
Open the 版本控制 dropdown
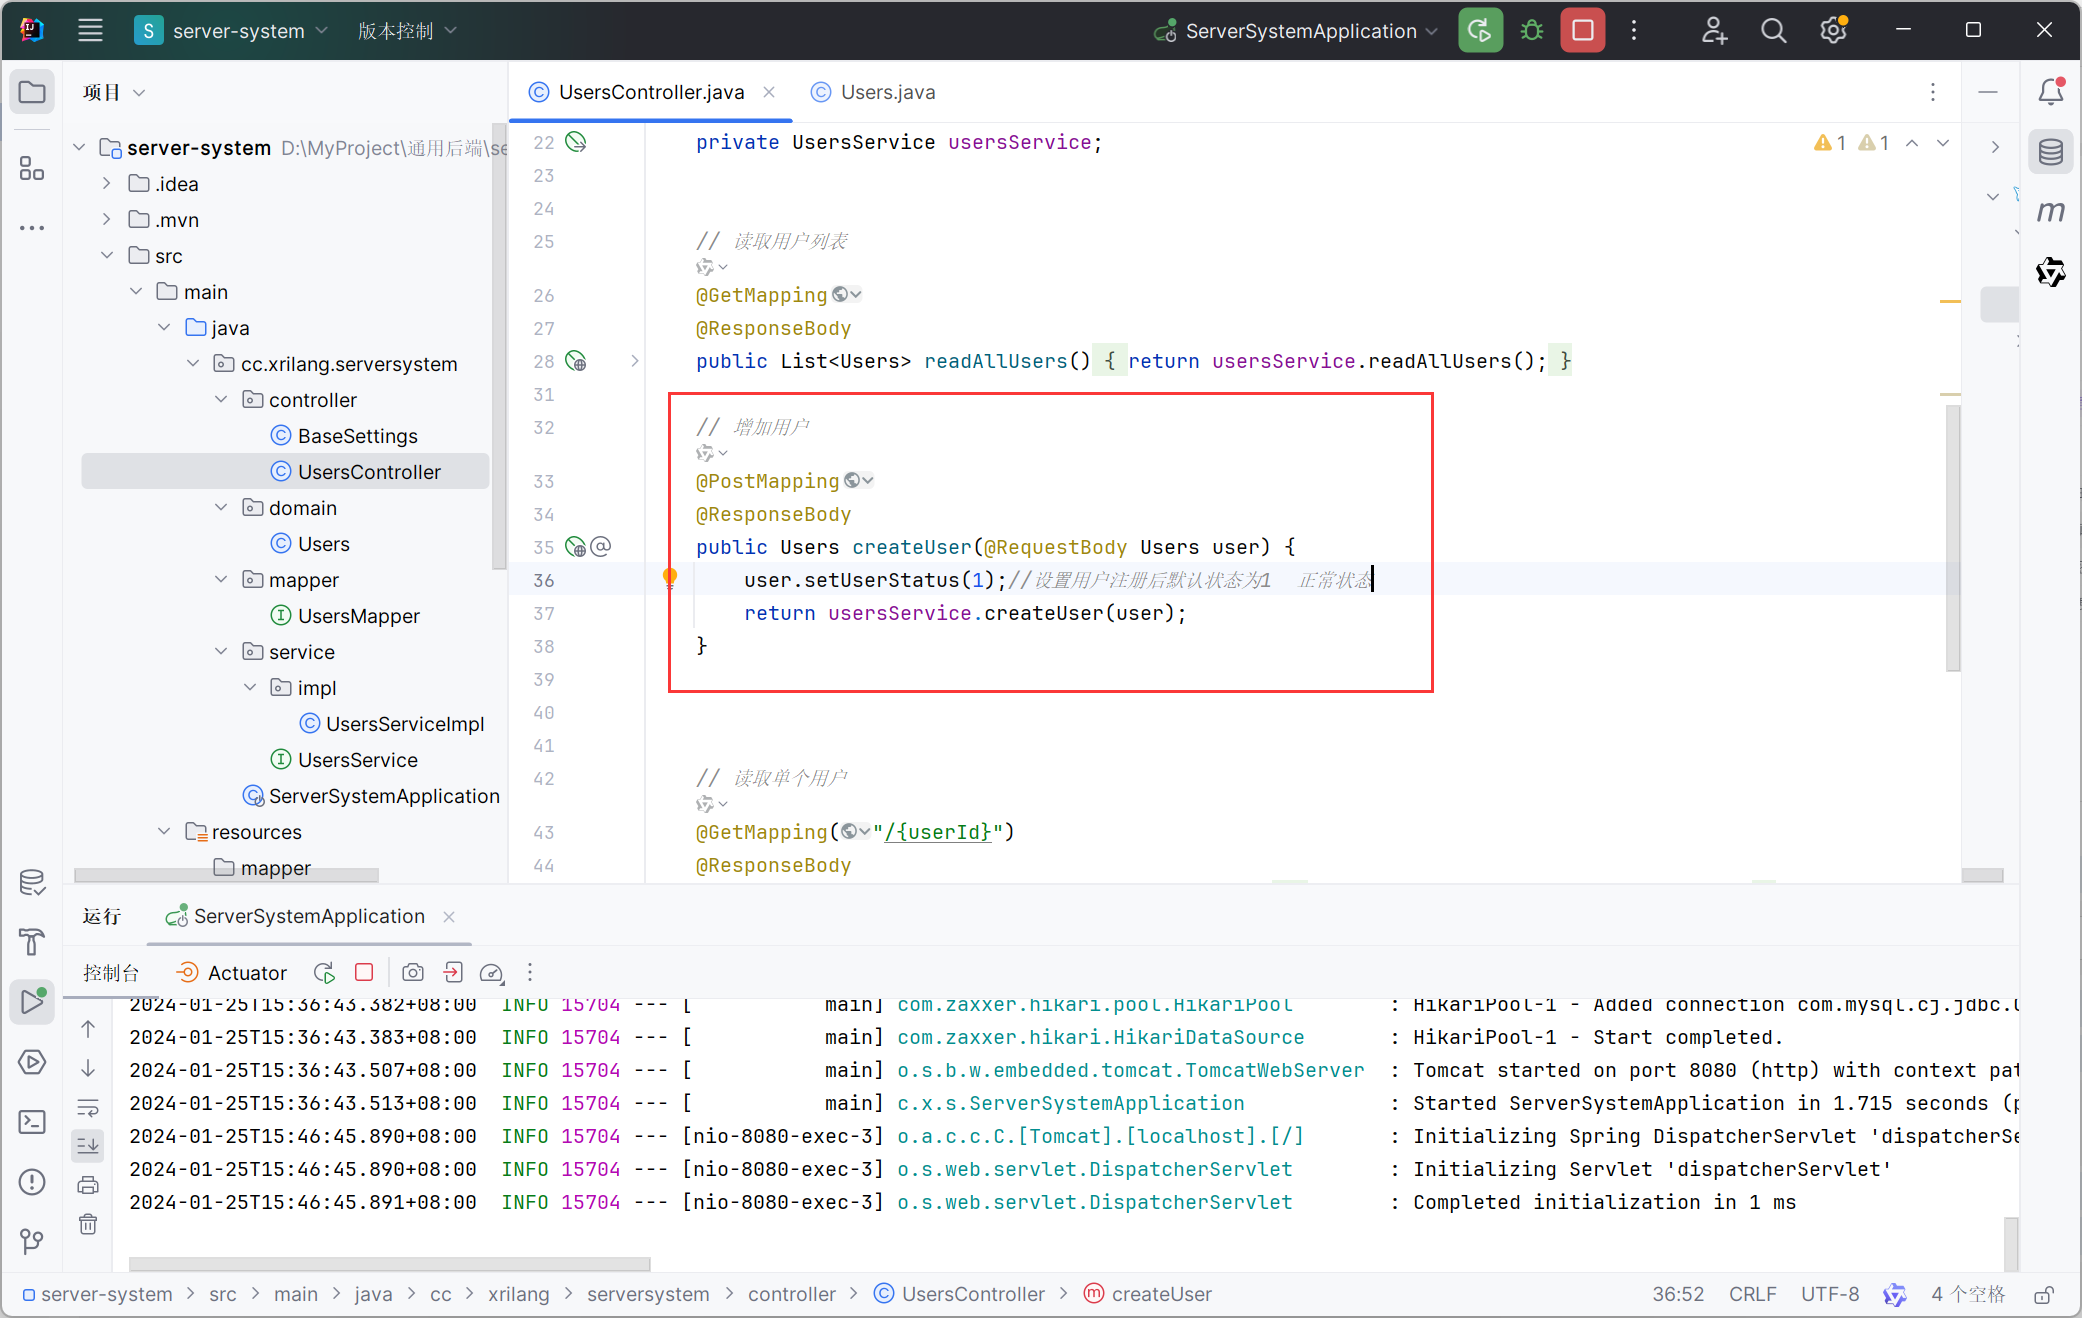click(407, 31)
